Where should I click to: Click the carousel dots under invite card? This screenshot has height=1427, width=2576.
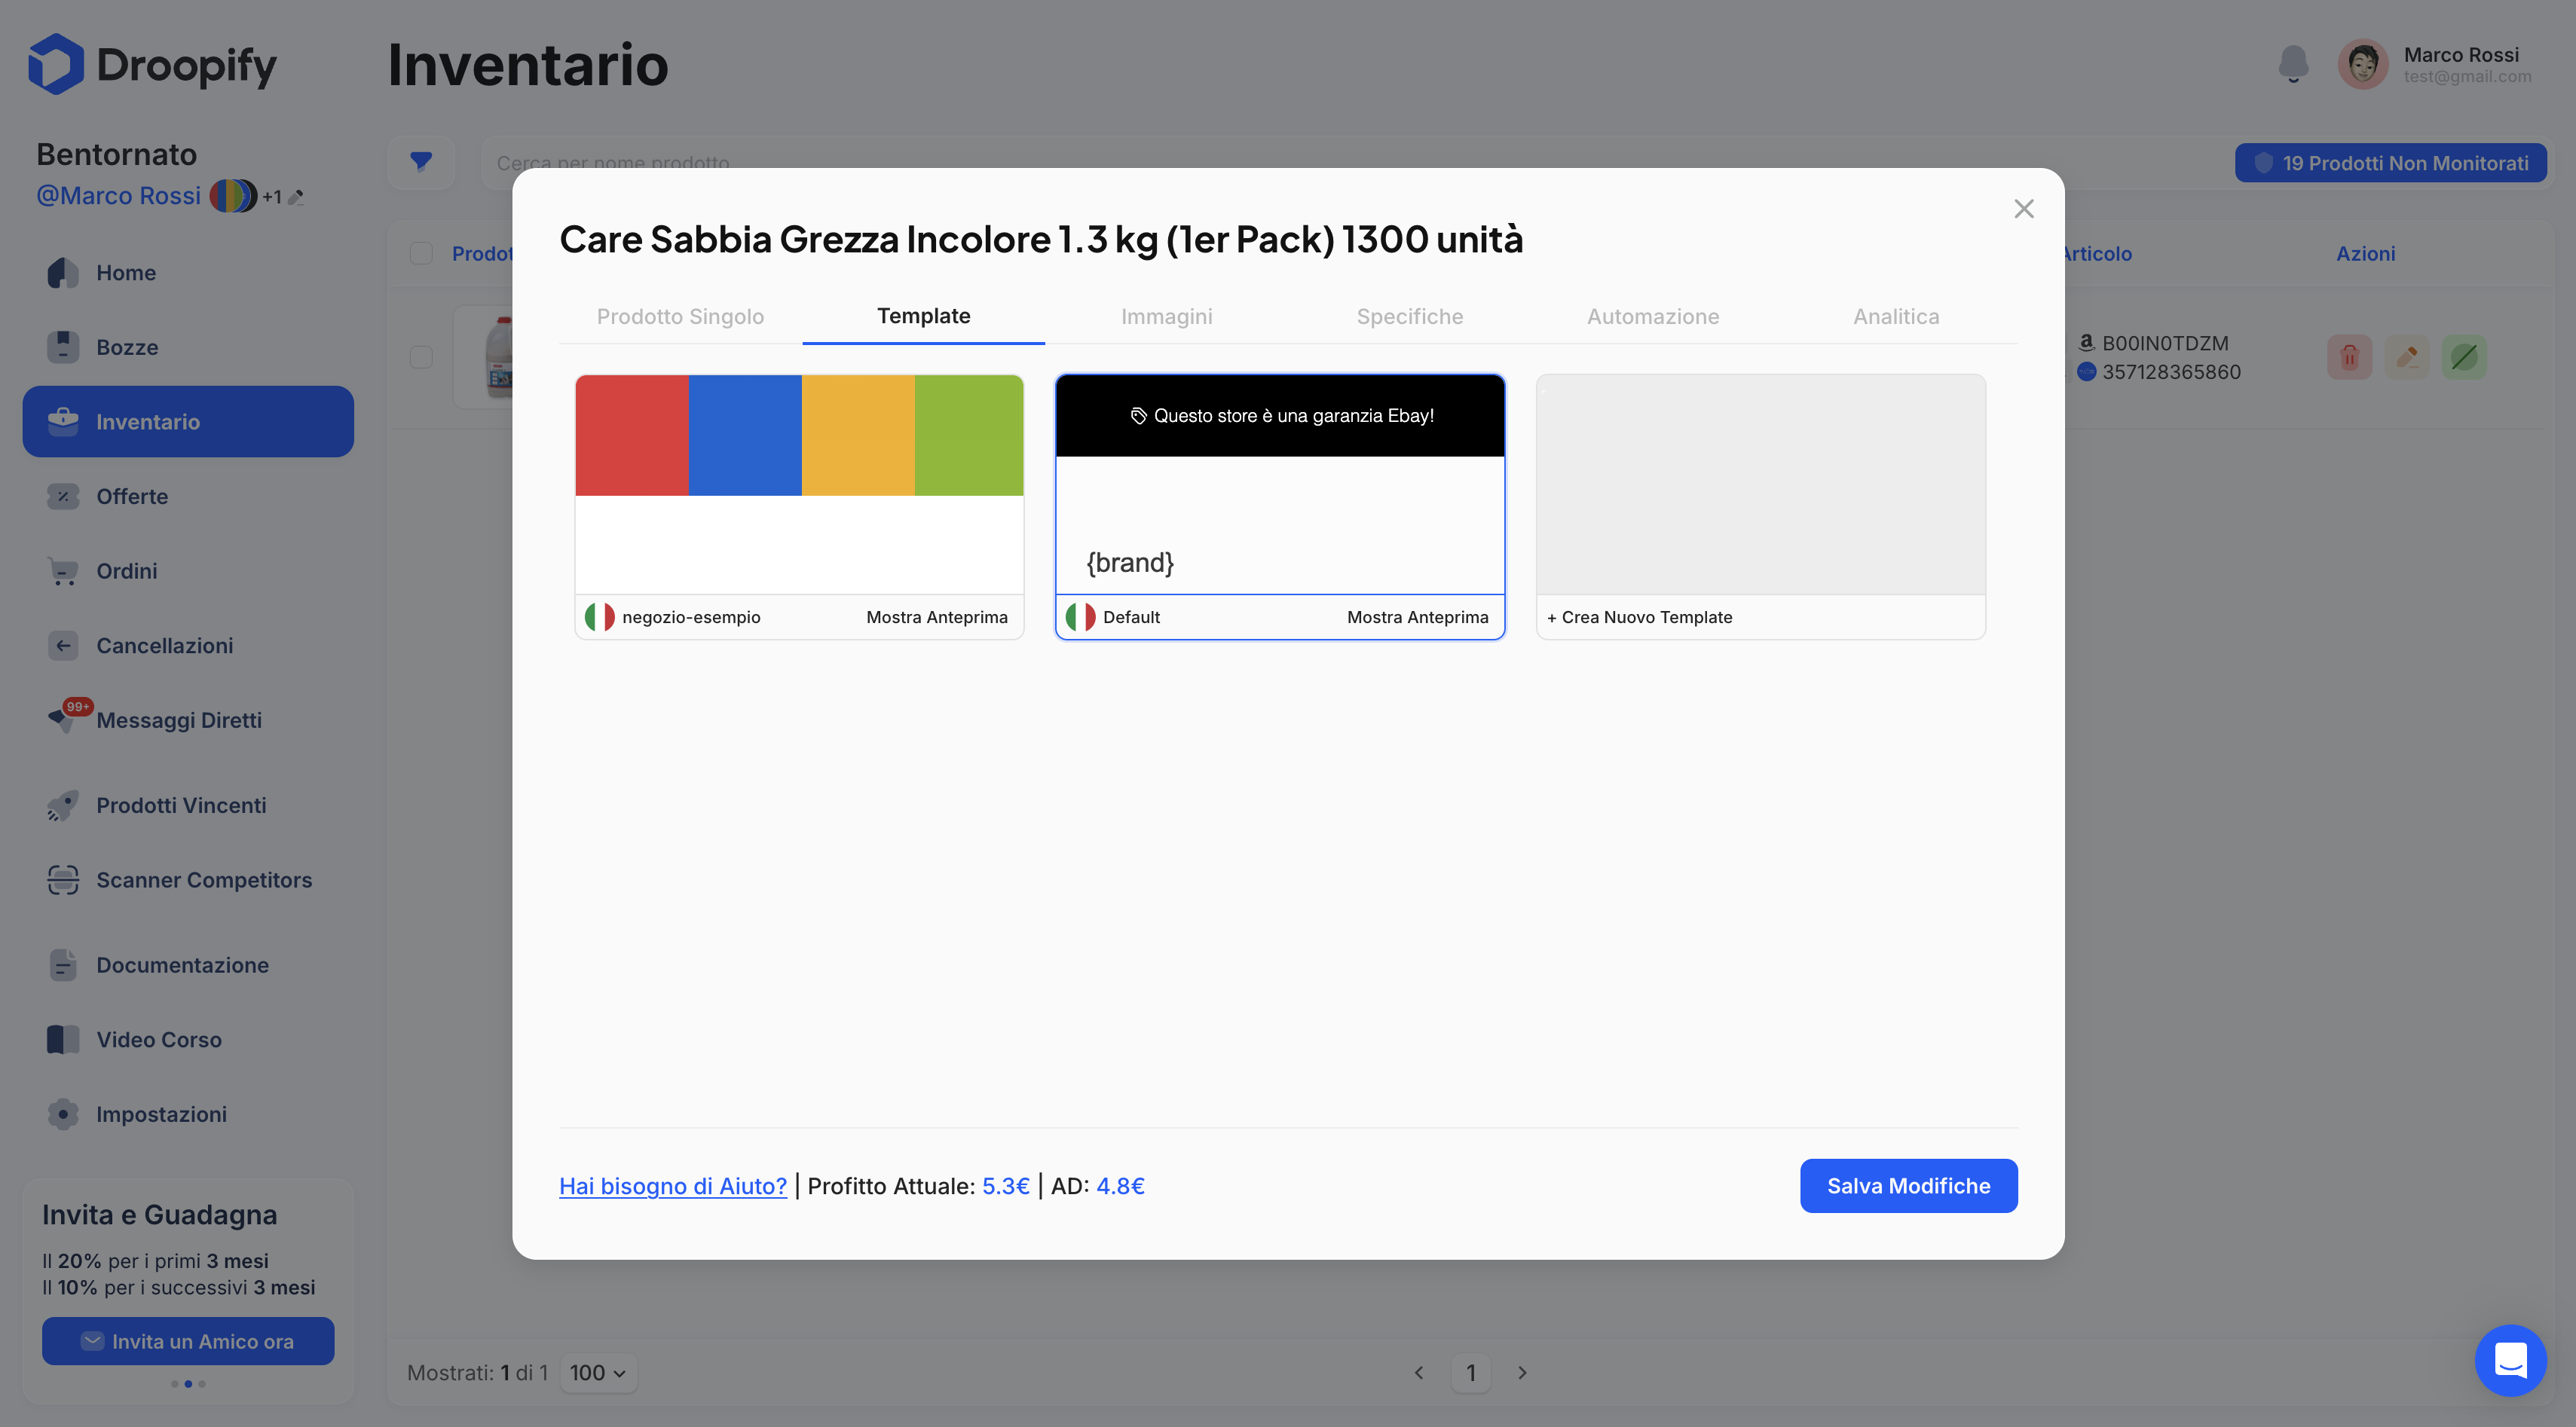[x=188, y=1384]
